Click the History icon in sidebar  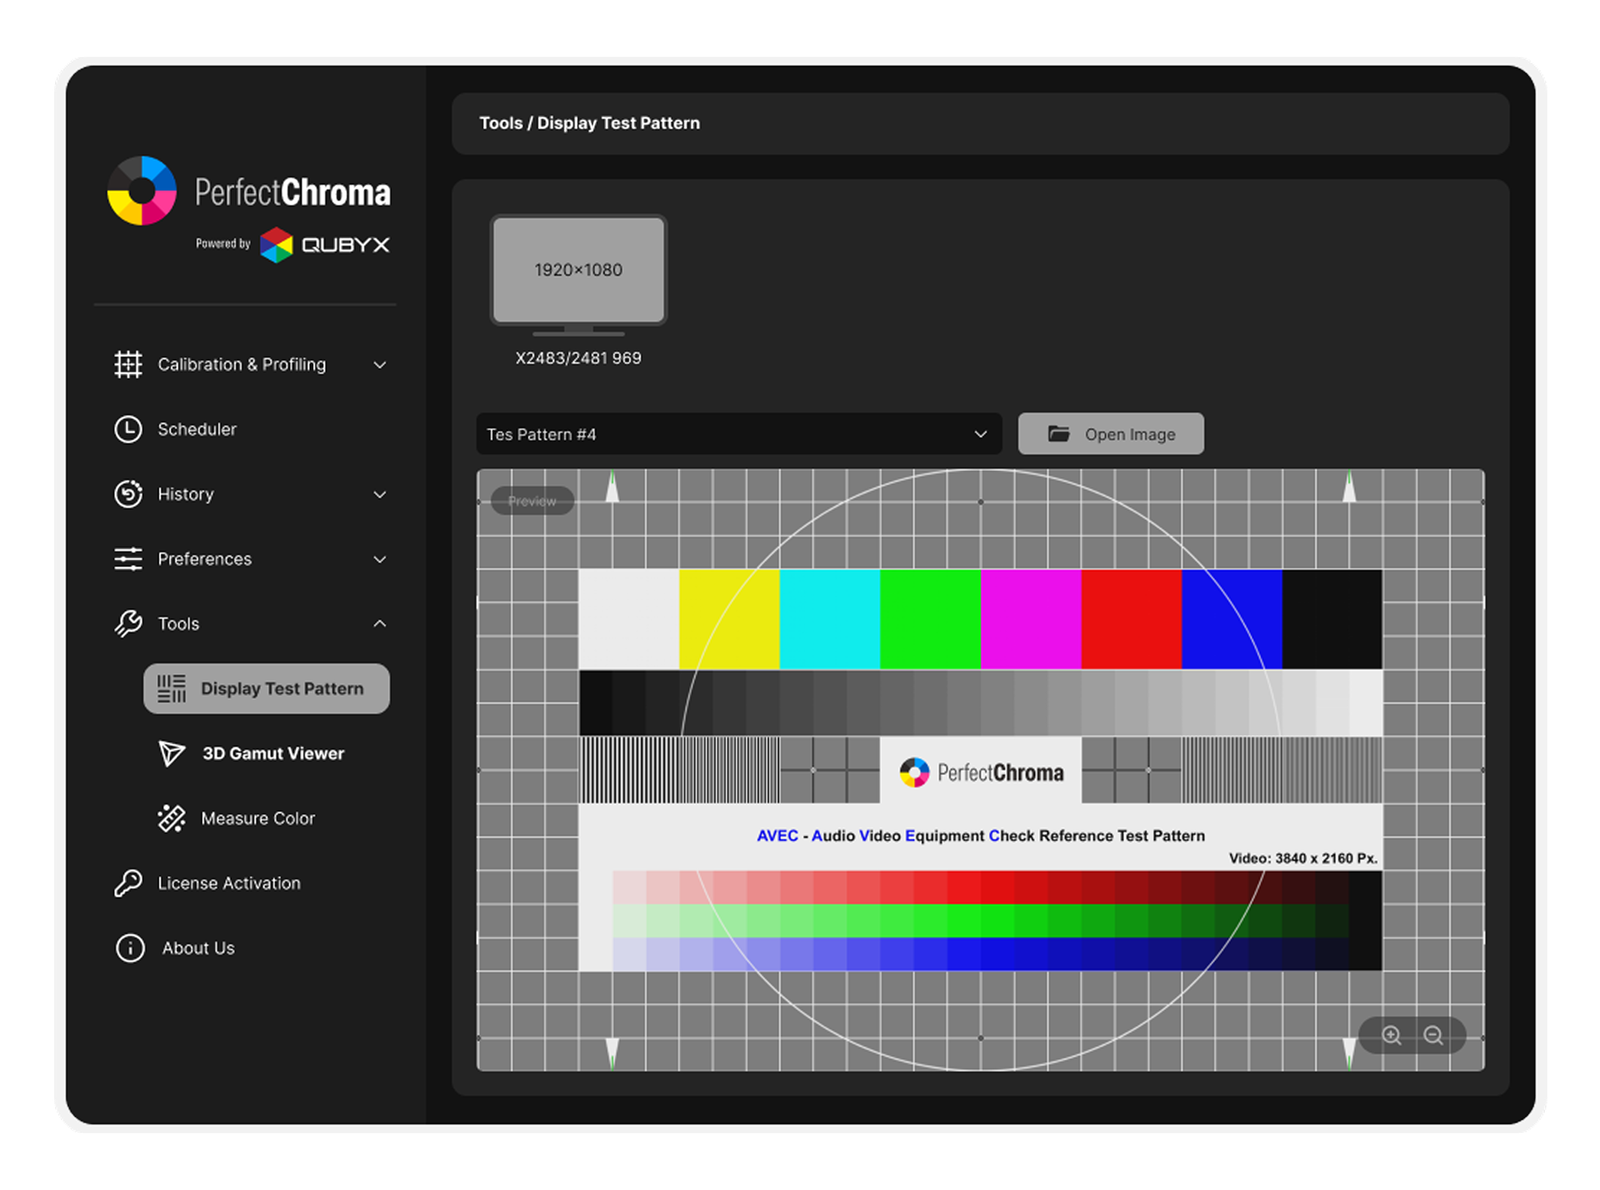tap(128, 494)
